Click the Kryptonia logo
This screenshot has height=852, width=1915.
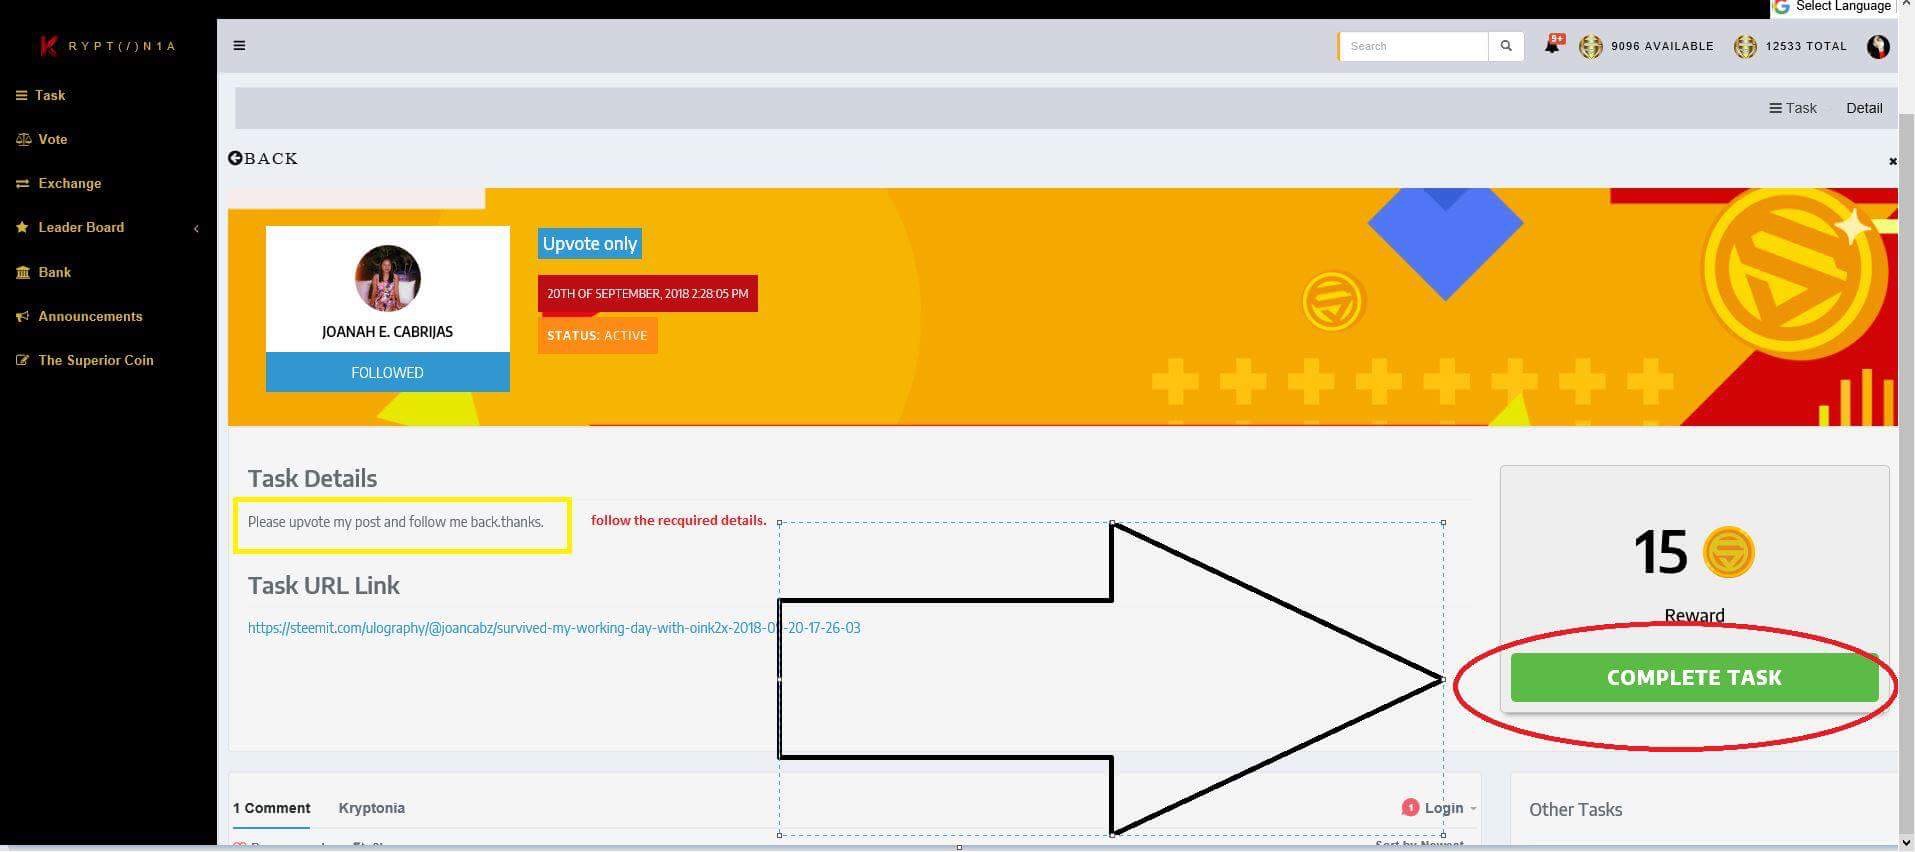pyautogui.click(x=108, y=46)
